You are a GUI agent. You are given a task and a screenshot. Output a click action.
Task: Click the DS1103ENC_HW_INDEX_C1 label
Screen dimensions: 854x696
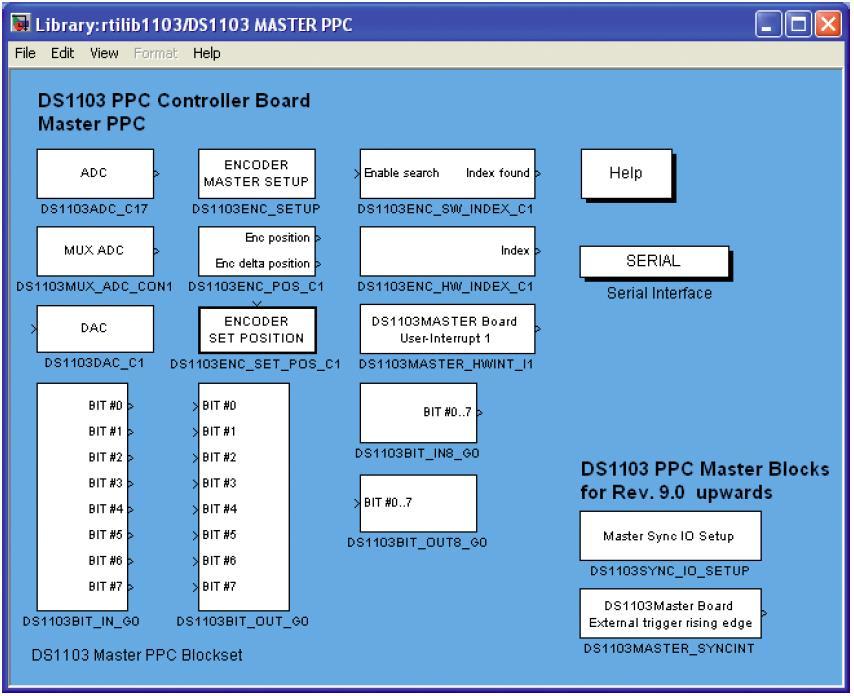(446, 286)
